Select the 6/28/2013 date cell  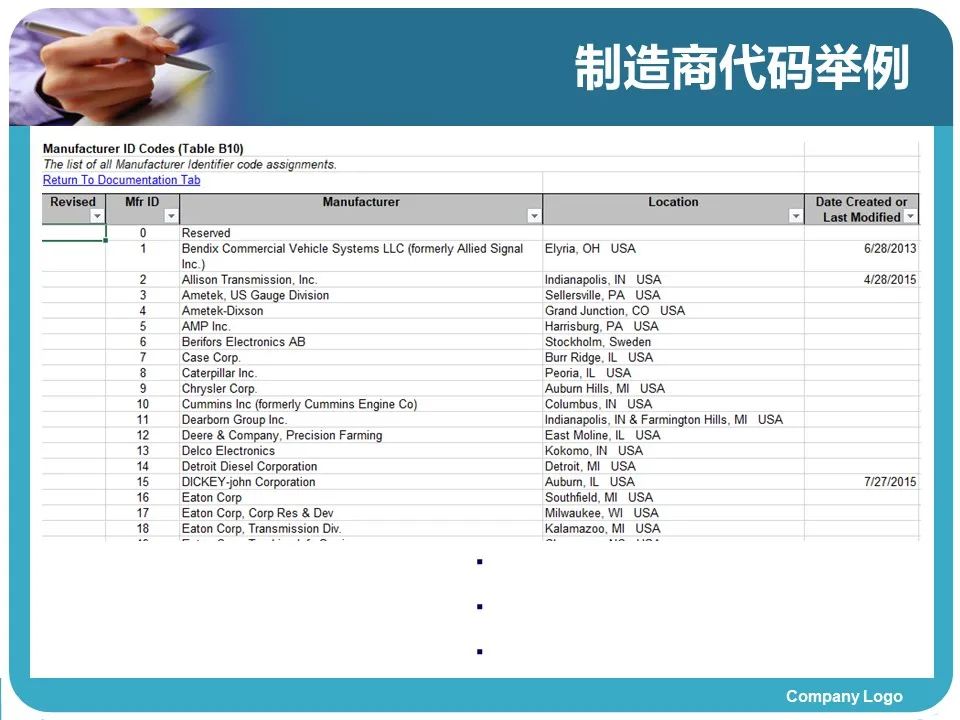(862, 257)
